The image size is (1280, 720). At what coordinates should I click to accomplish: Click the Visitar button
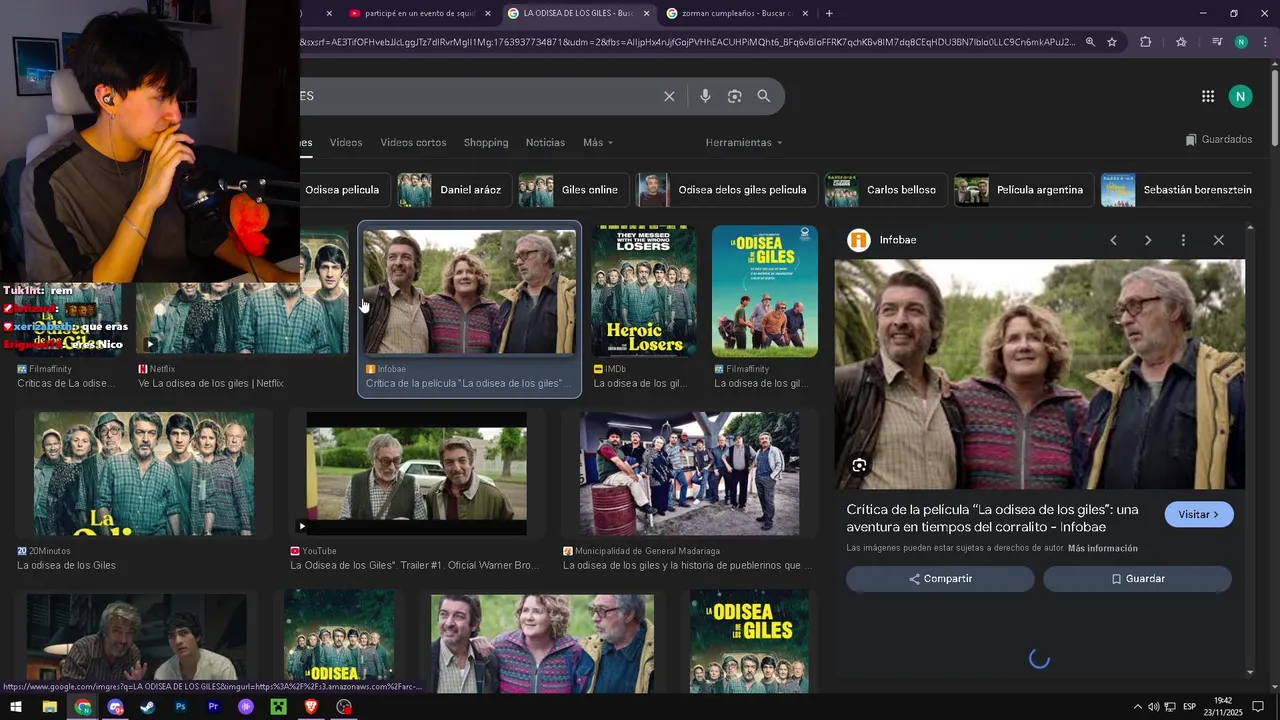pos(1199,514)
